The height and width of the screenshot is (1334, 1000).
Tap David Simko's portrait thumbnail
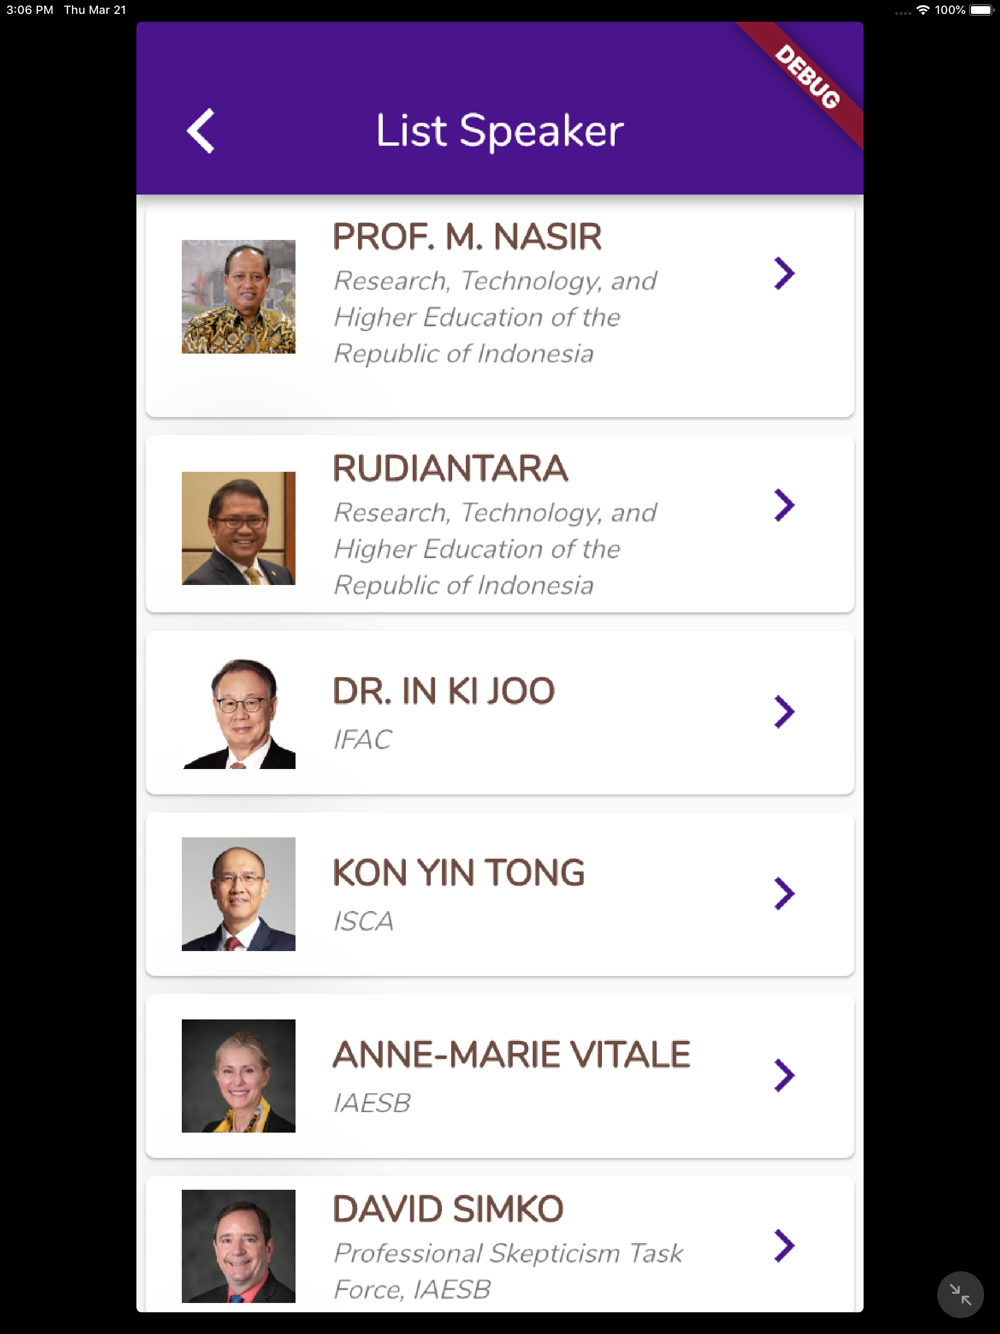(x=238, y=1246)
